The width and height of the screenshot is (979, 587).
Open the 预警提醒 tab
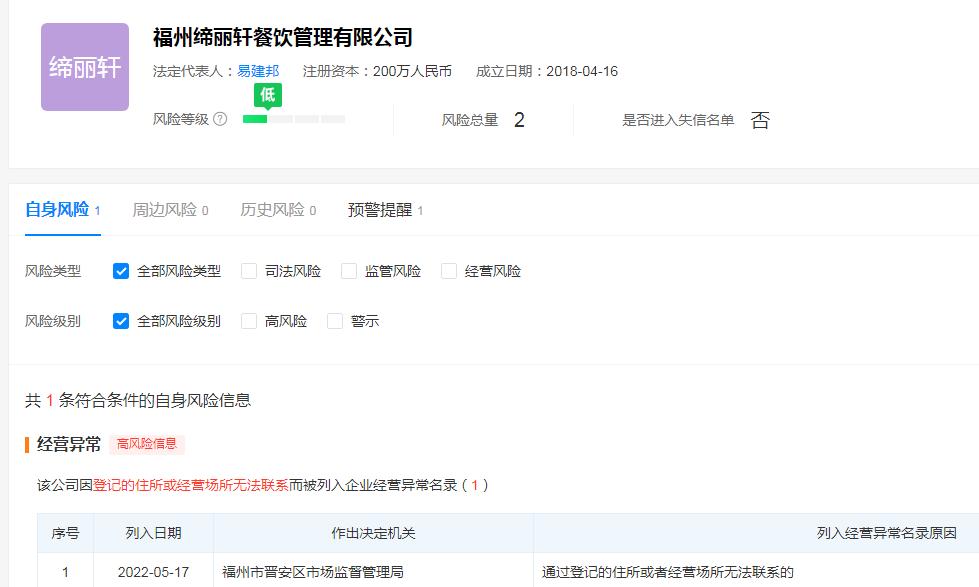point(380,210)
